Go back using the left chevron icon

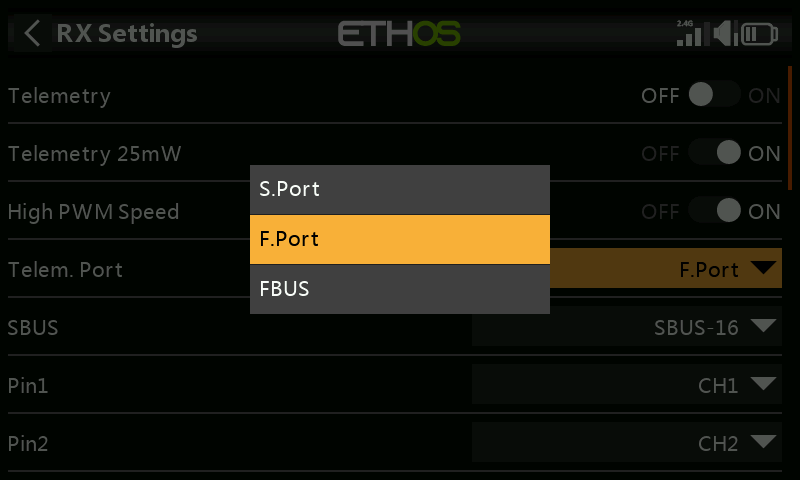(x=32, y=34)
